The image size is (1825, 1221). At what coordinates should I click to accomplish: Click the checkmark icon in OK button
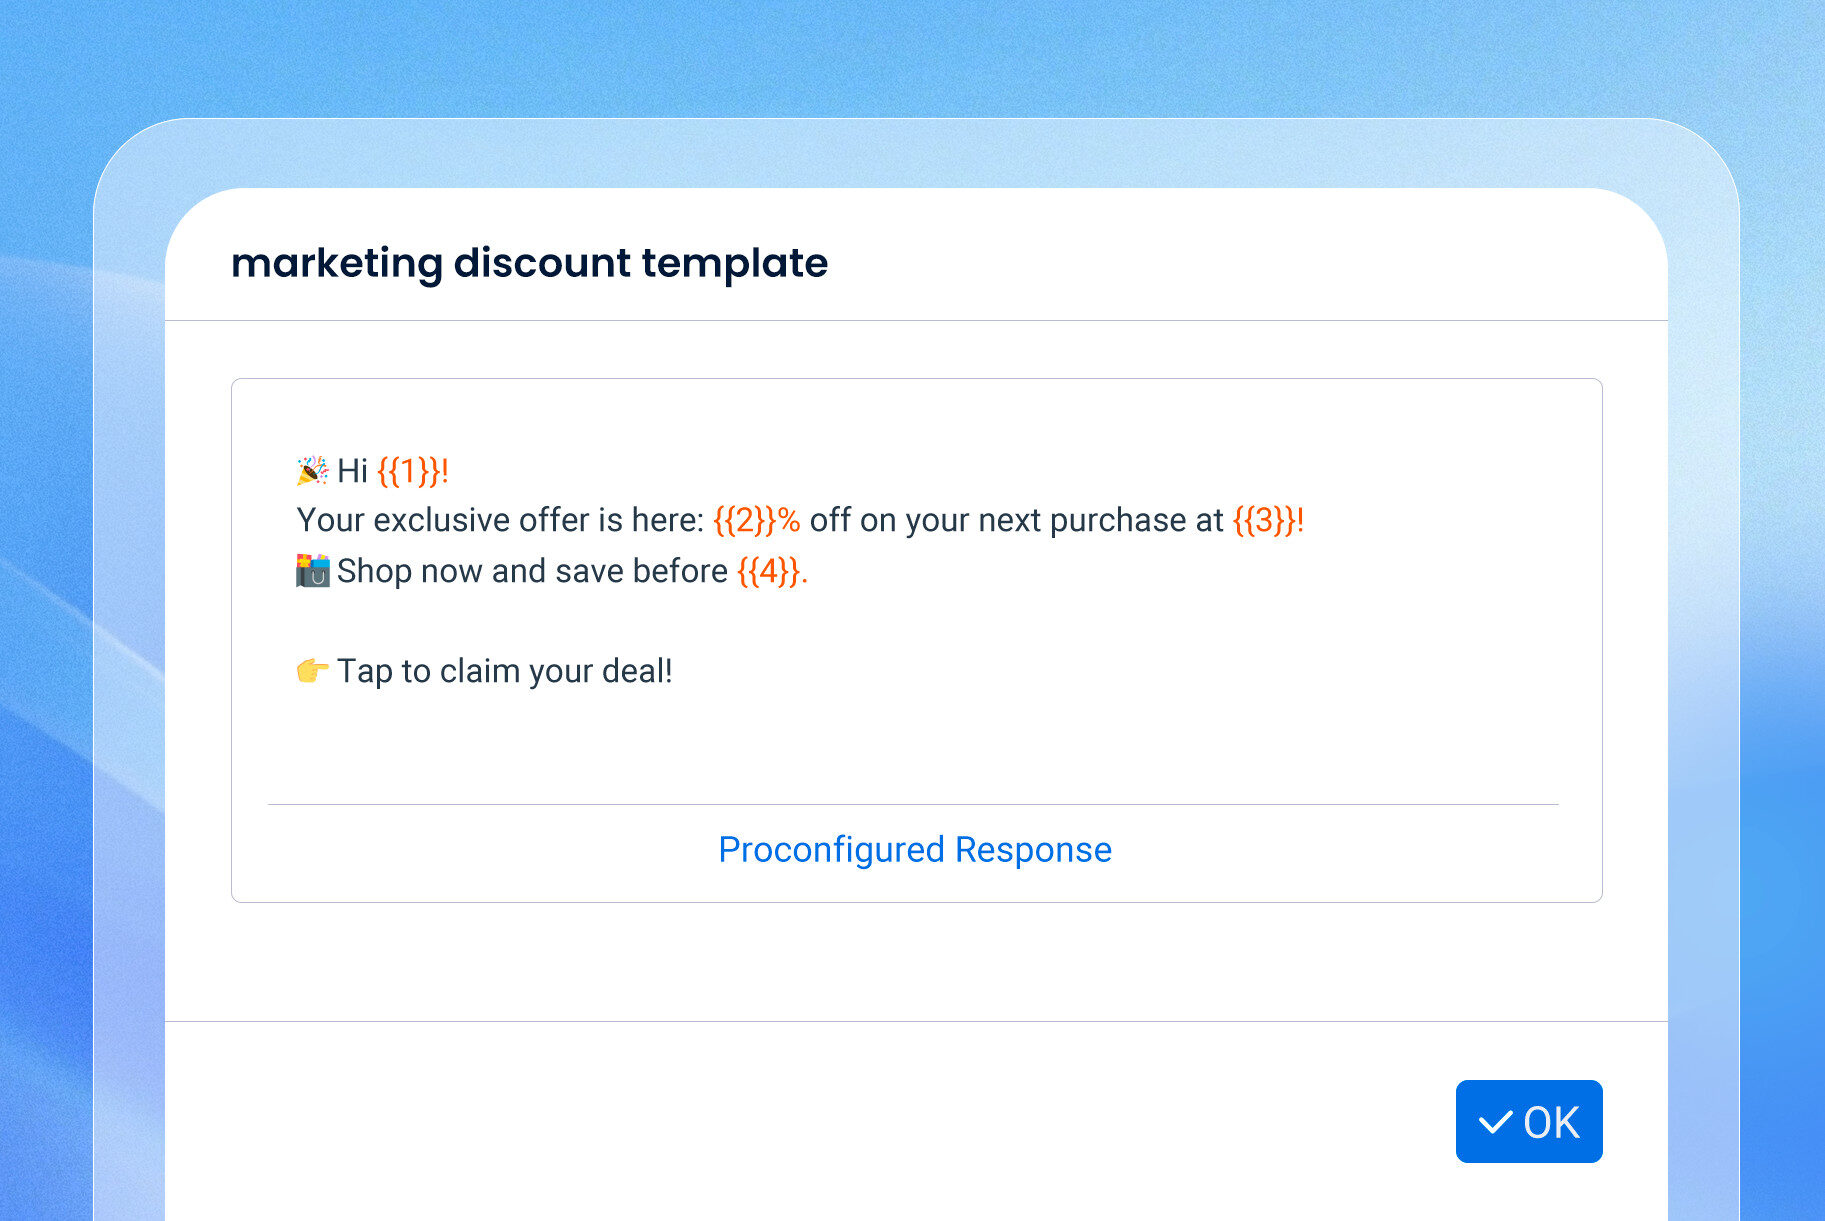tap(1495, 1122)
